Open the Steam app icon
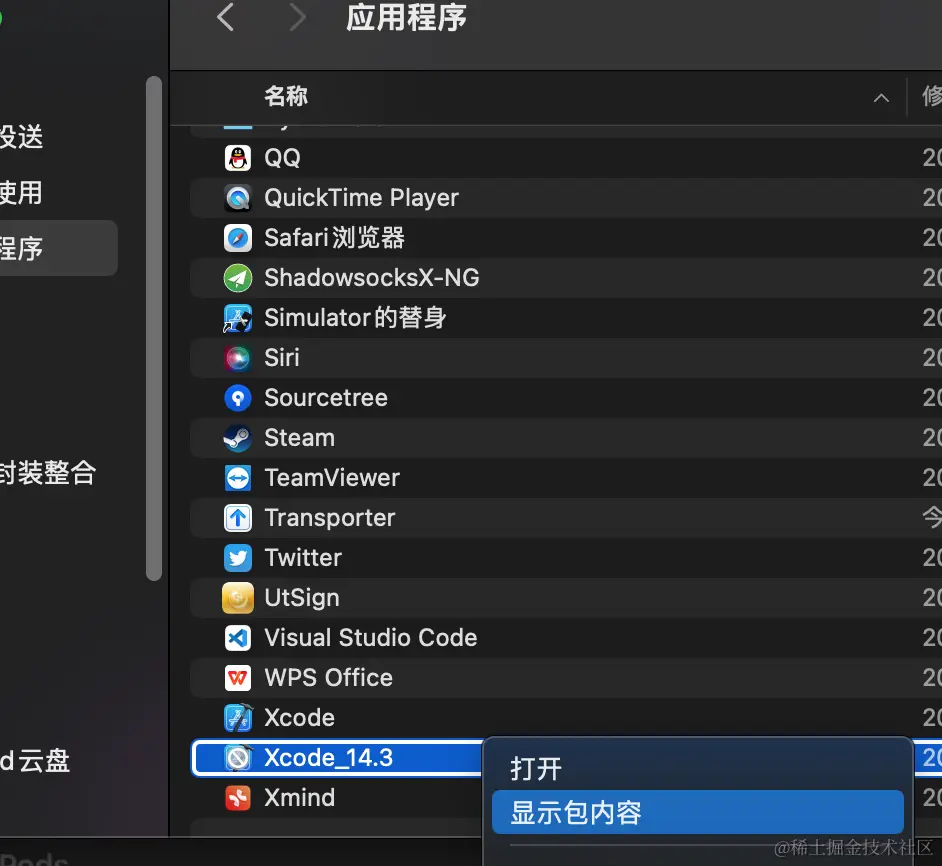 (237, 437)
